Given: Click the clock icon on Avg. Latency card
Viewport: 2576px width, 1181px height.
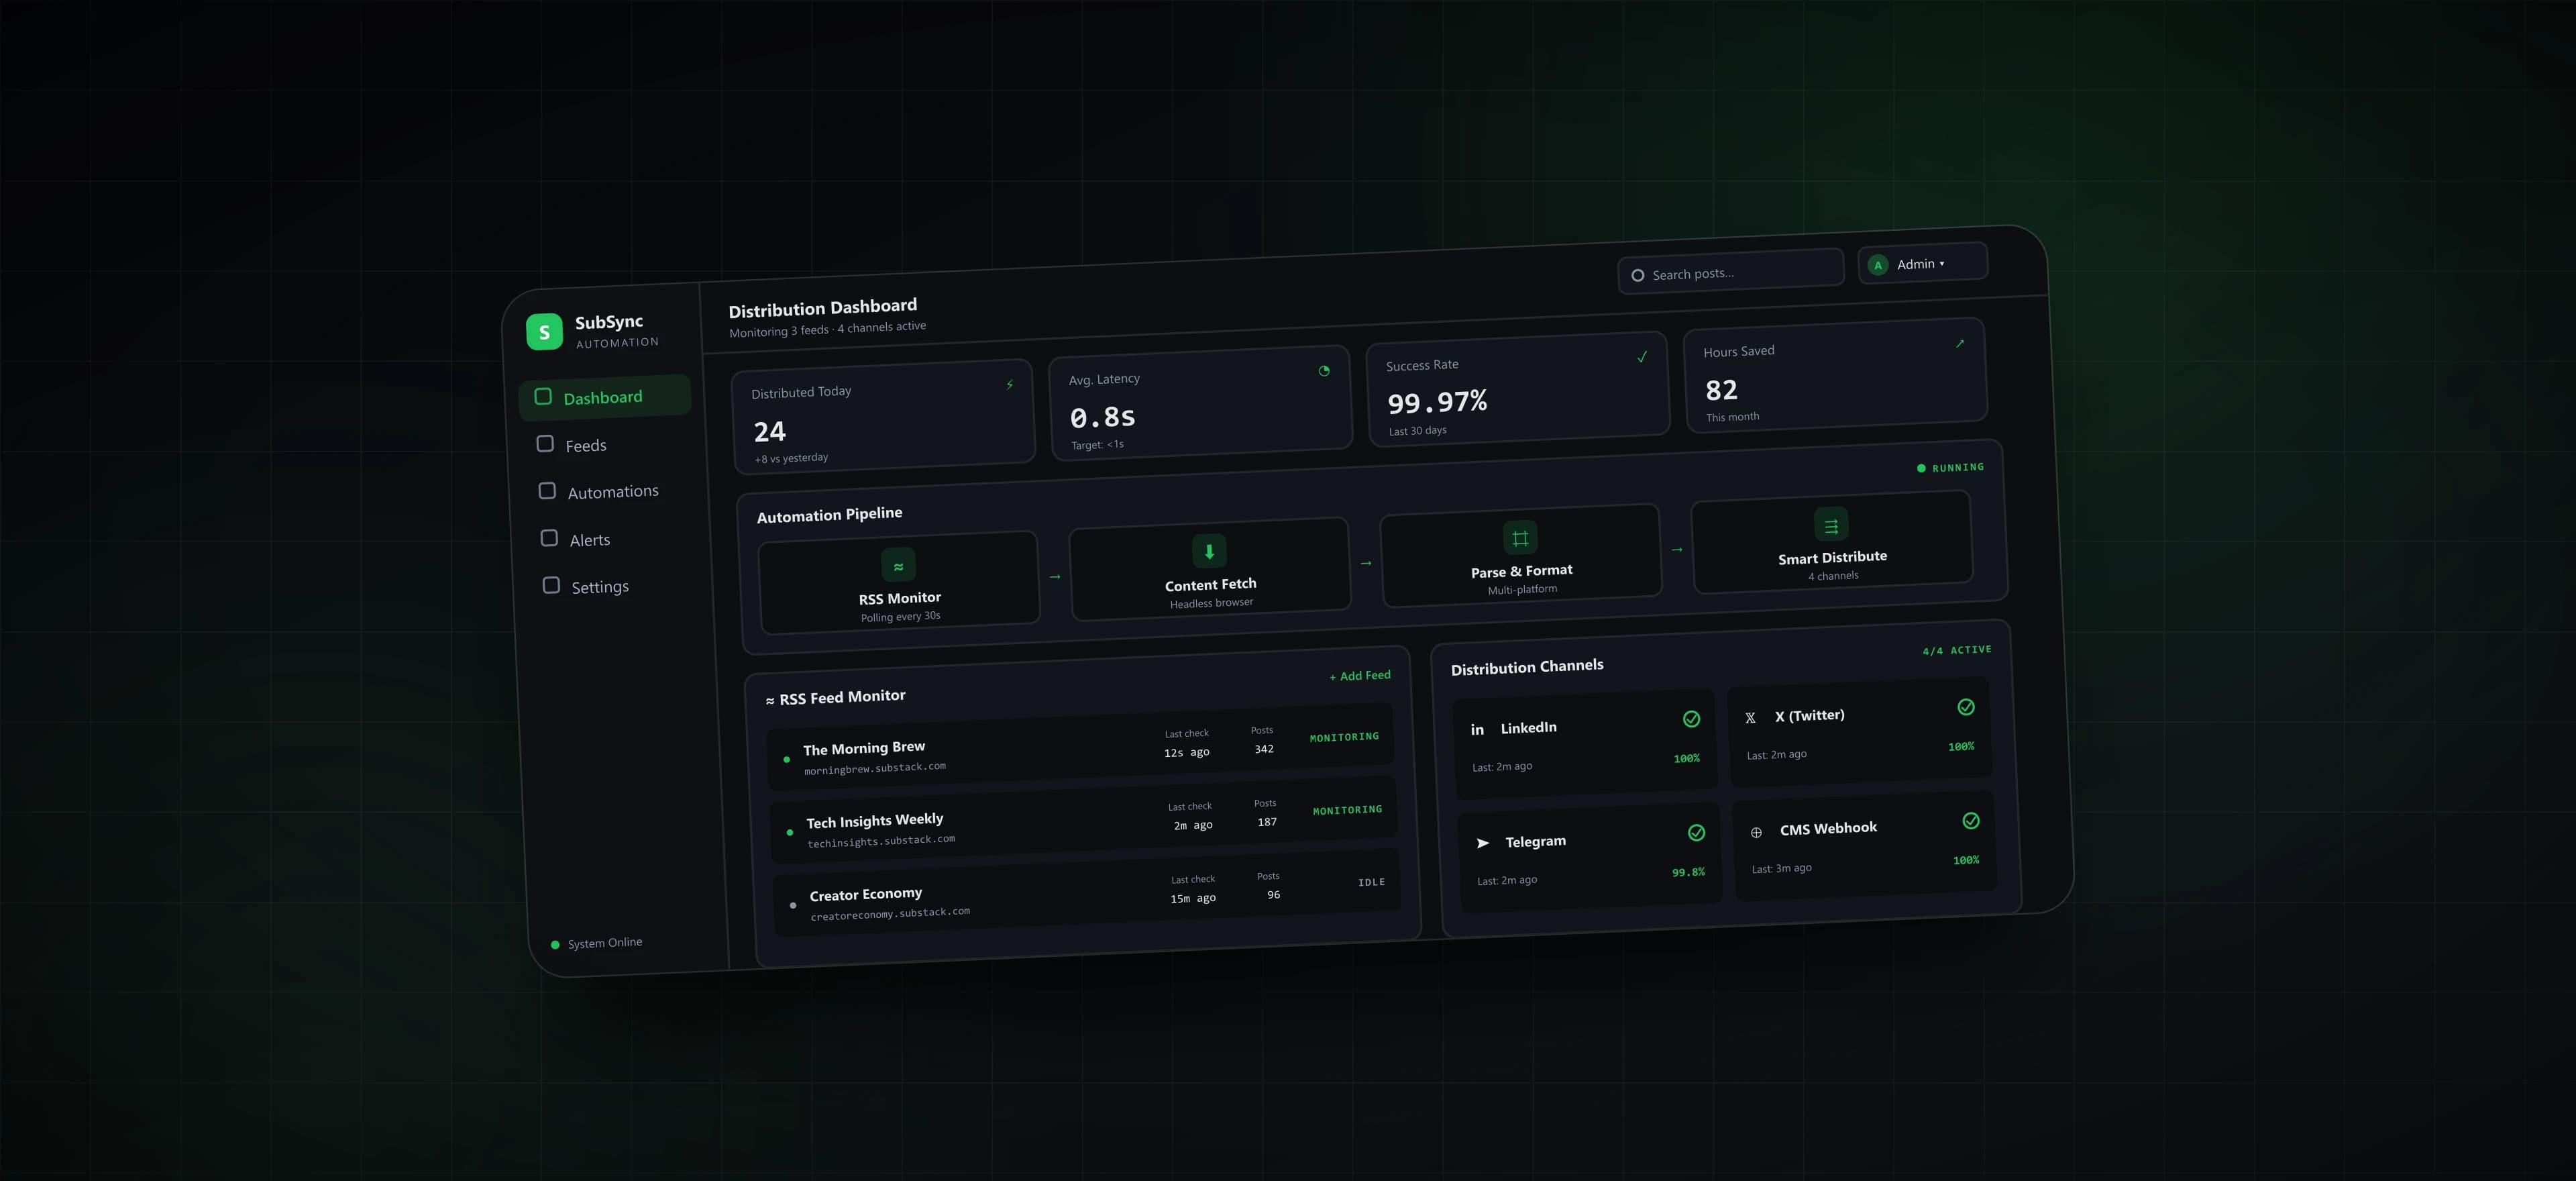Looking at the screenshot, I should (1324, 371).
